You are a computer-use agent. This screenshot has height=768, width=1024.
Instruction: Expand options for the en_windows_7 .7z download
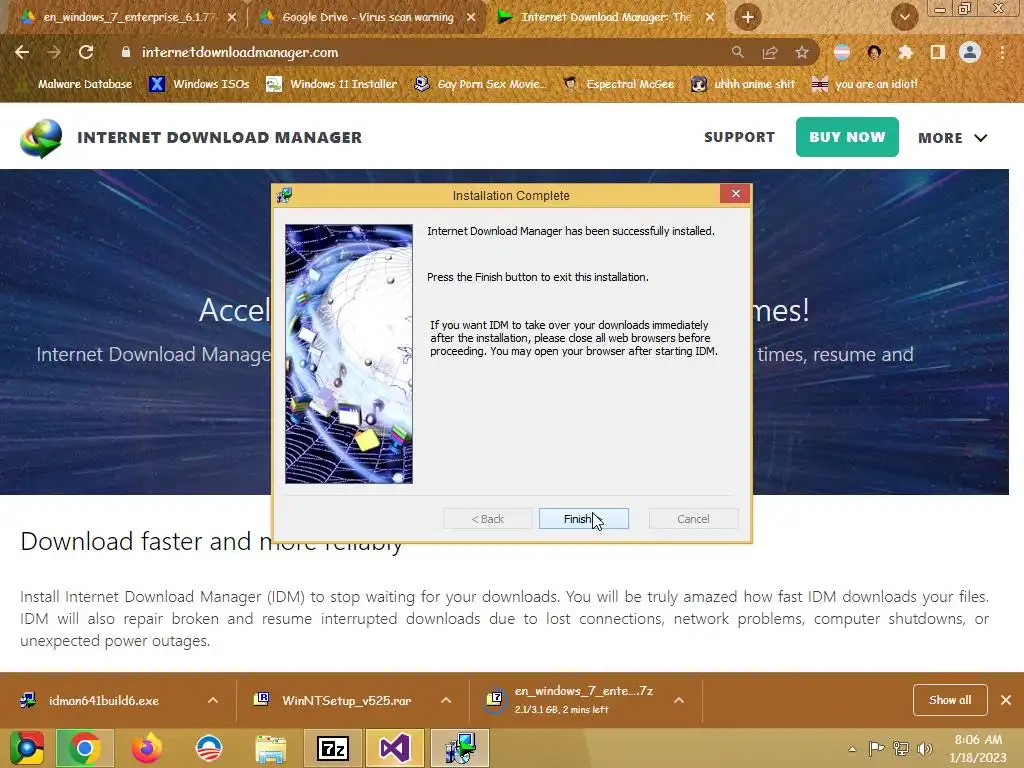679,700
